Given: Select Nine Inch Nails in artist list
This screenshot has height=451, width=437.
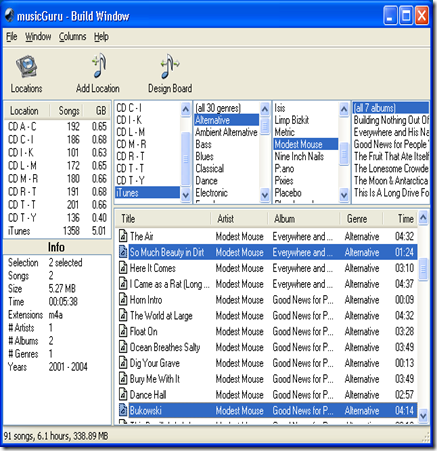Looking at the screenshot, I should pos(299,156).
